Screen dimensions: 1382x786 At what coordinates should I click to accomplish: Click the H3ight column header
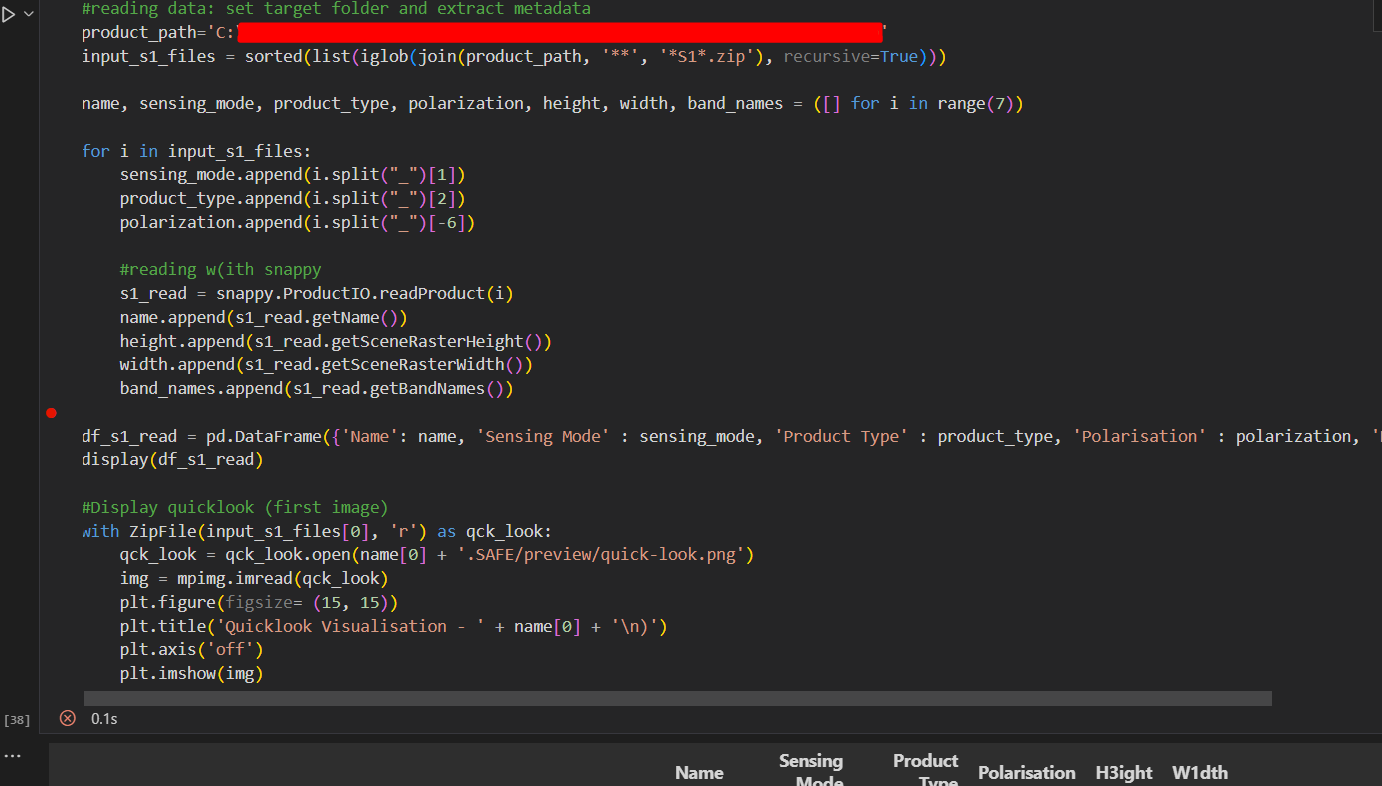1123,772
